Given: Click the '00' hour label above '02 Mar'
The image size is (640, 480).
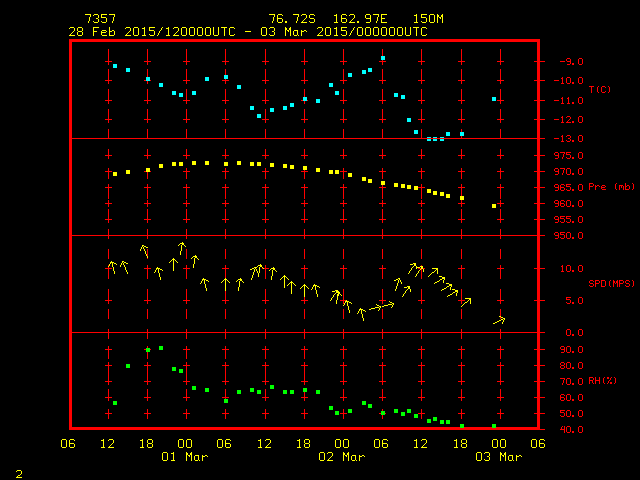Looking at the screenshot, I should (342, 444).
